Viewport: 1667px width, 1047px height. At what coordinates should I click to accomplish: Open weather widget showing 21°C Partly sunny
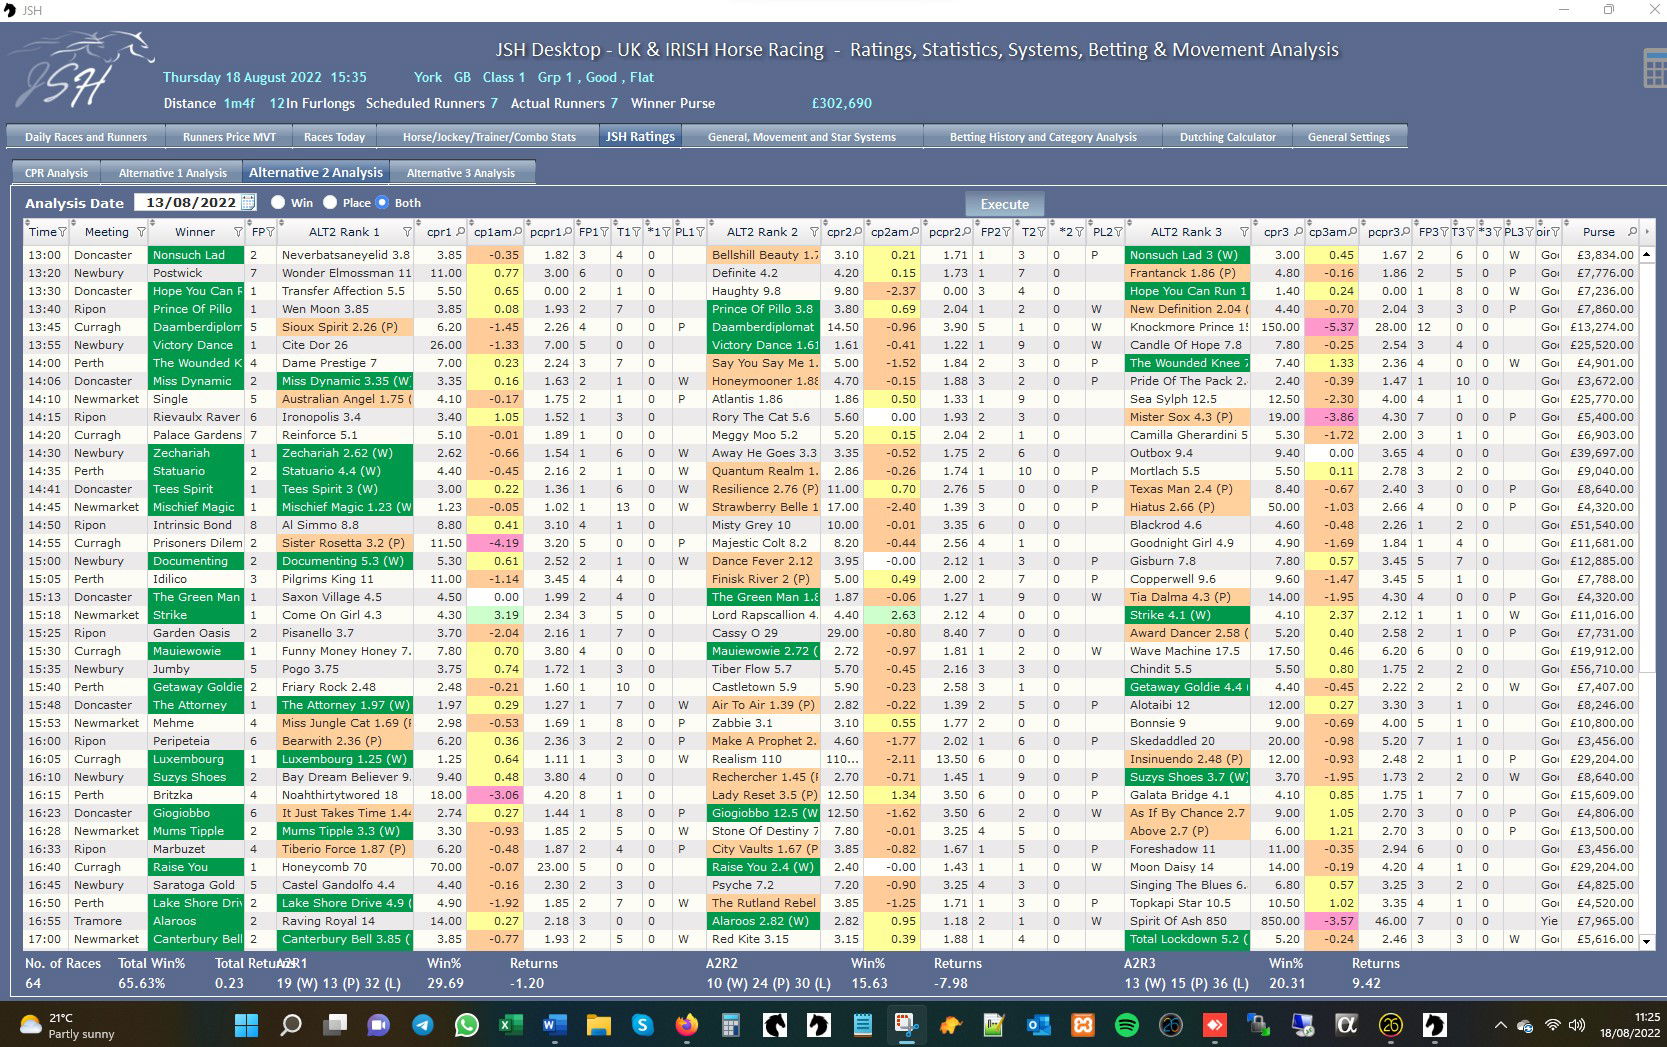[x=69, y=1025]
